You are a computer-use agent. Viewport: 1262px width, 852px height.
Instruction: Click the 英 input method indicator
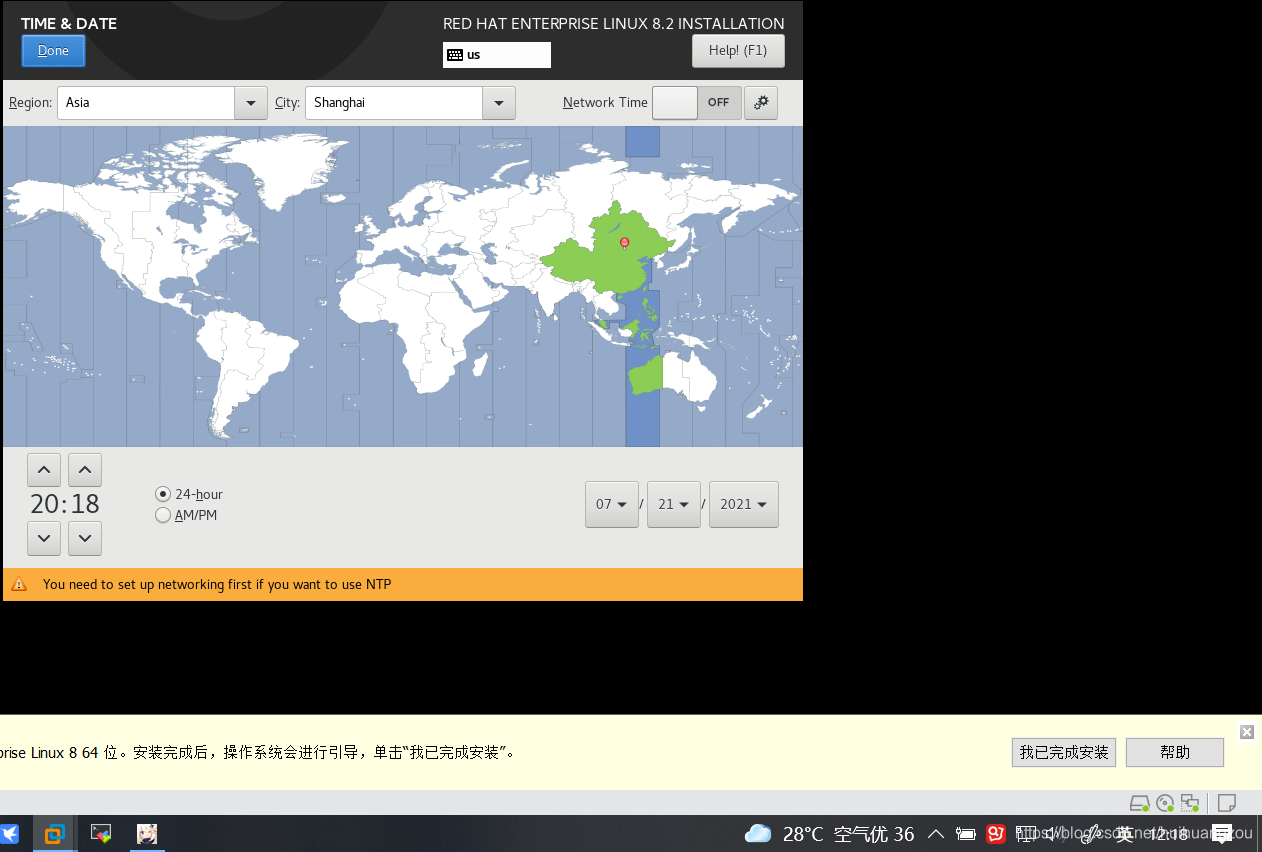(1125, 833)
